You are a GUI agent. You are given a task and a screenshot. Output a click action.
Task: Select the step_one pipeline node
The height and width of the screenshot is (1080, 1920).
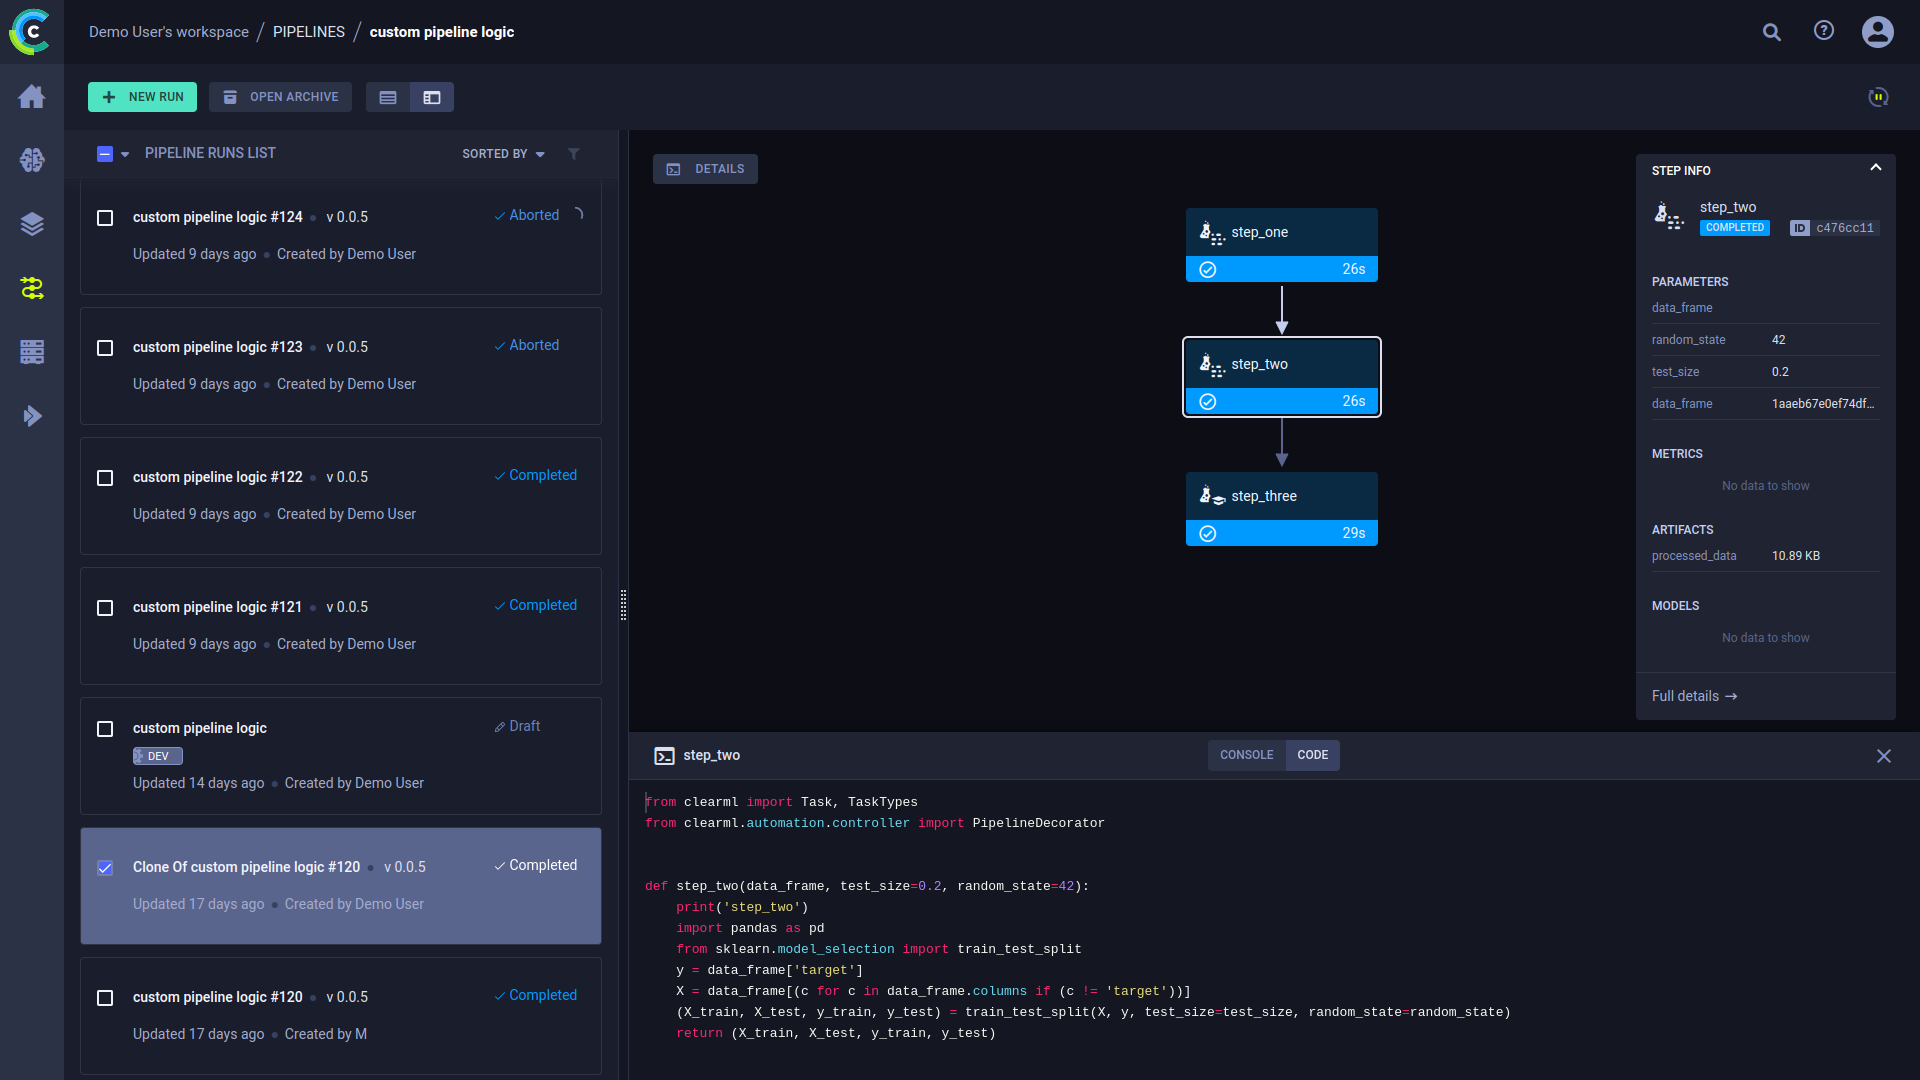click(x=1282, y=245)
